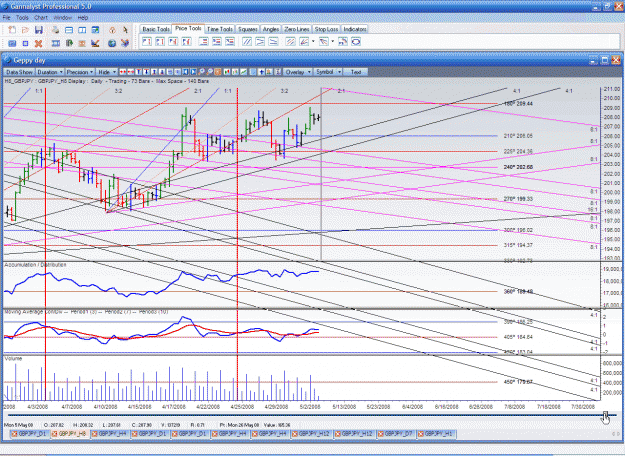The height and width of the screenshot is (456, 625).
Task: Select the GBPJPY_H1 chart tab
Action: point(436,434)
